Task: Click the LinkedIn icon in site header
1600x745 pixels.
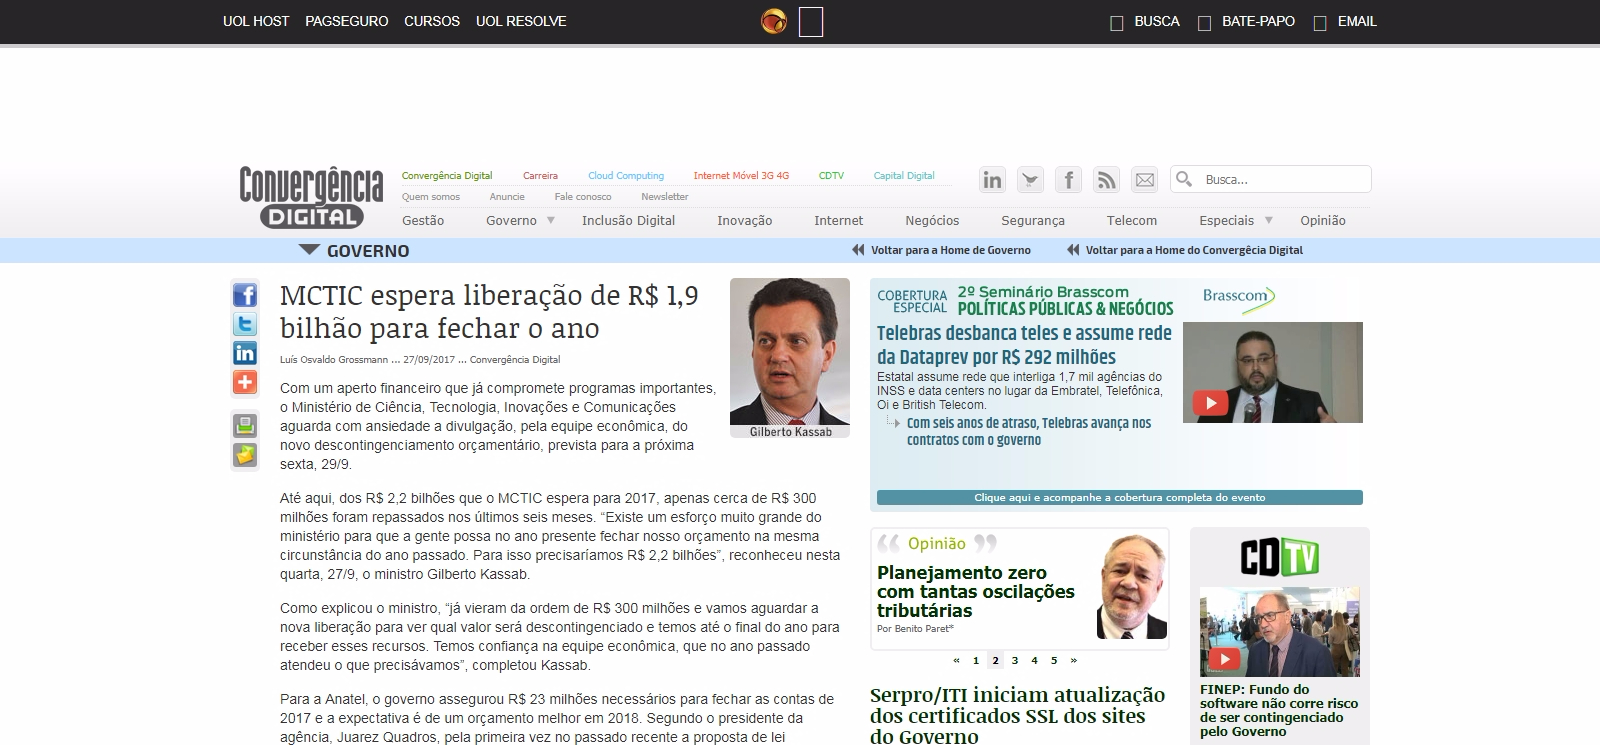Action: (992, 180)
